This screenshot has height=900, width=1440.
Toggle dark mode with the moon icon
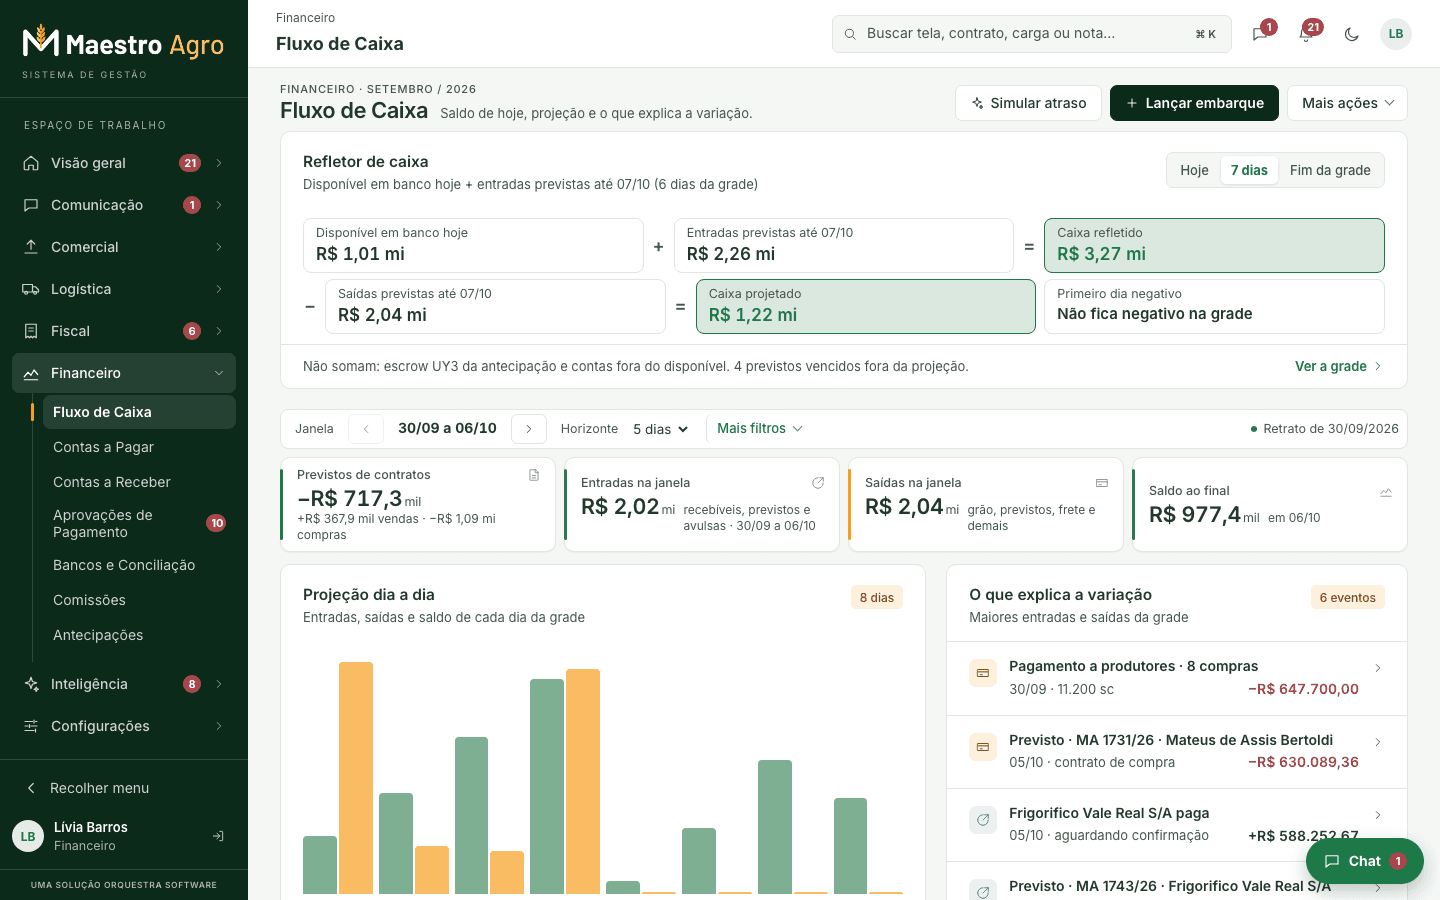[1352, 34]
